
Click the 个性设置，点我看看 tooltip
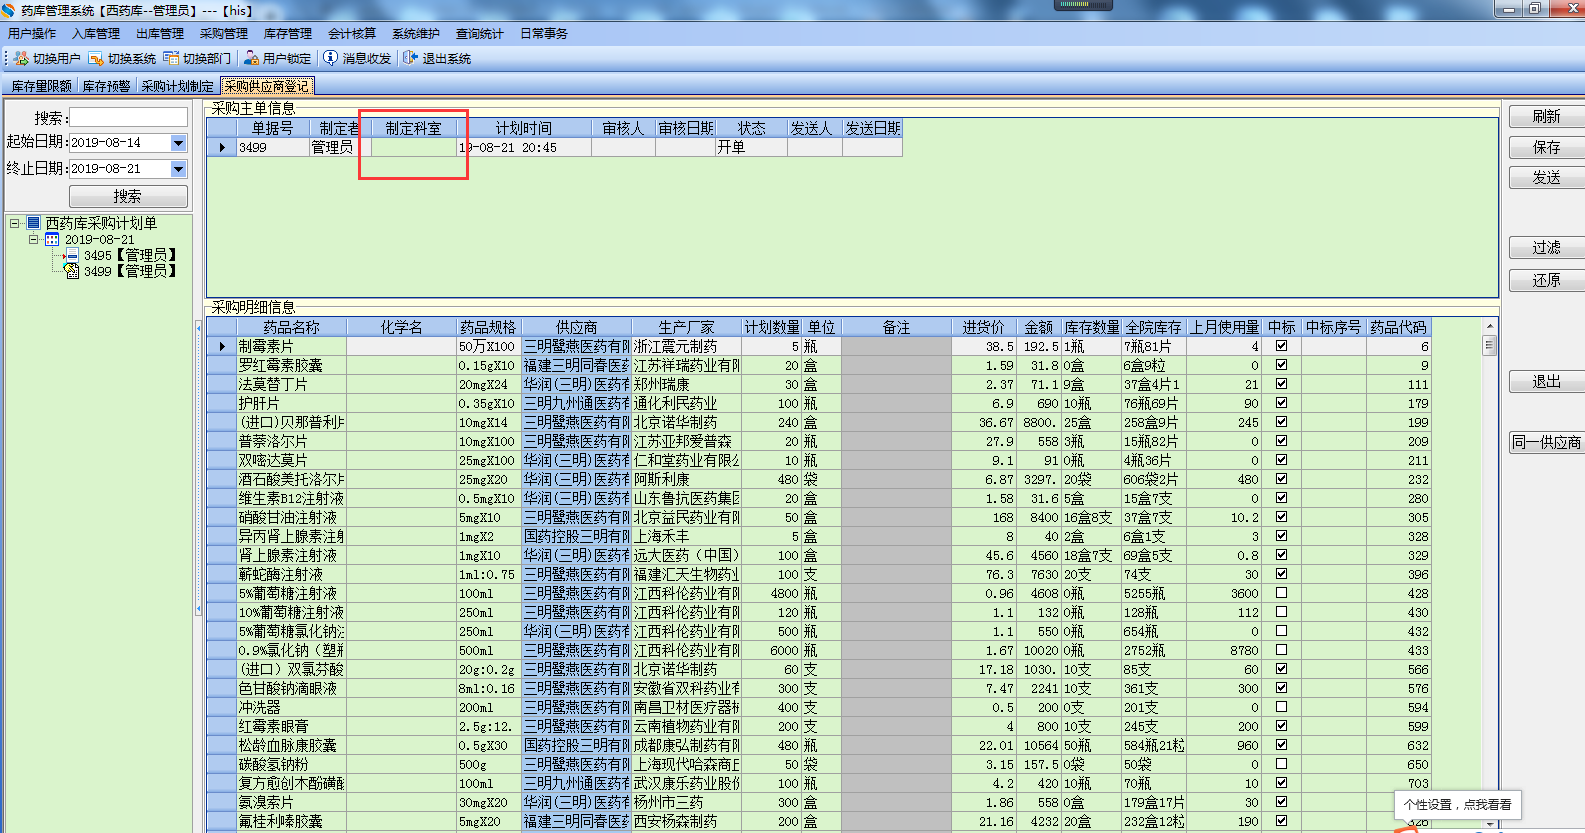1457,804
